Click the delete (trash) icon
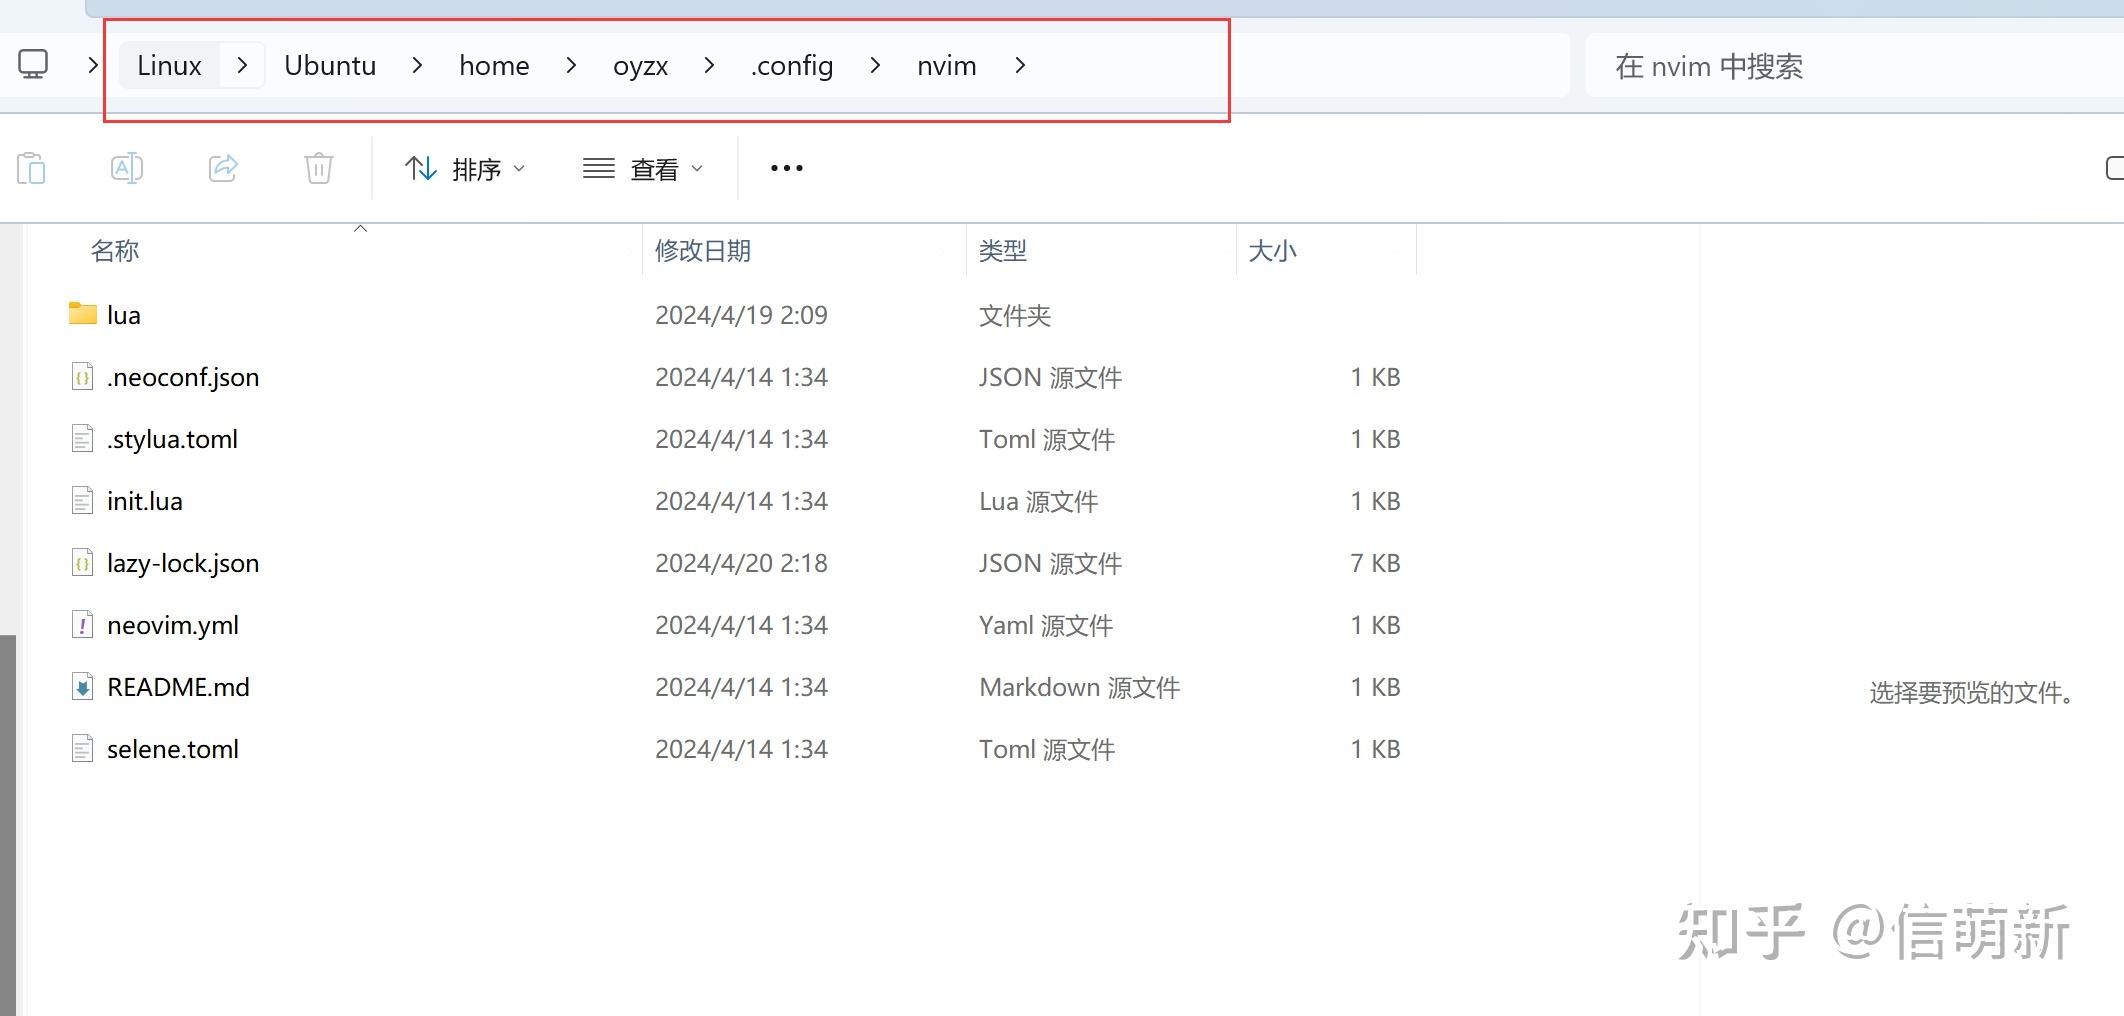Screen dimensions: 2124x1016 (318, 168)
